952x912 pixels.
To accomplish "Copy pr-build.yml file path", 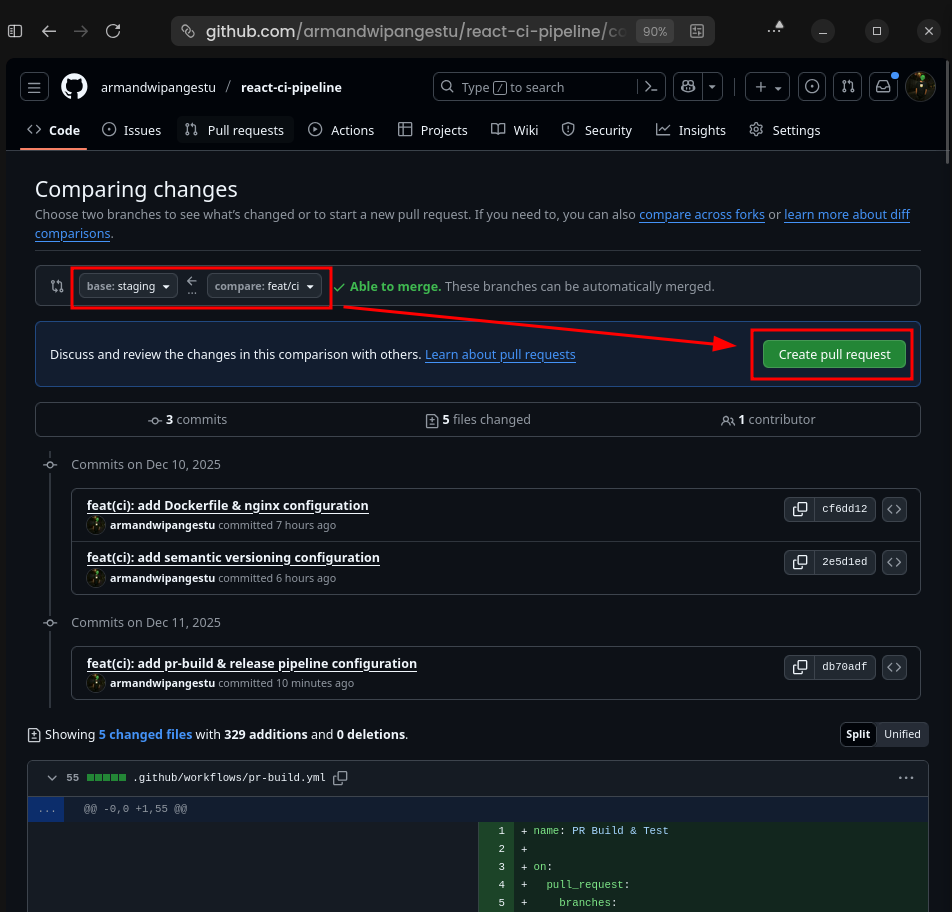I will [x=340, y=777].
